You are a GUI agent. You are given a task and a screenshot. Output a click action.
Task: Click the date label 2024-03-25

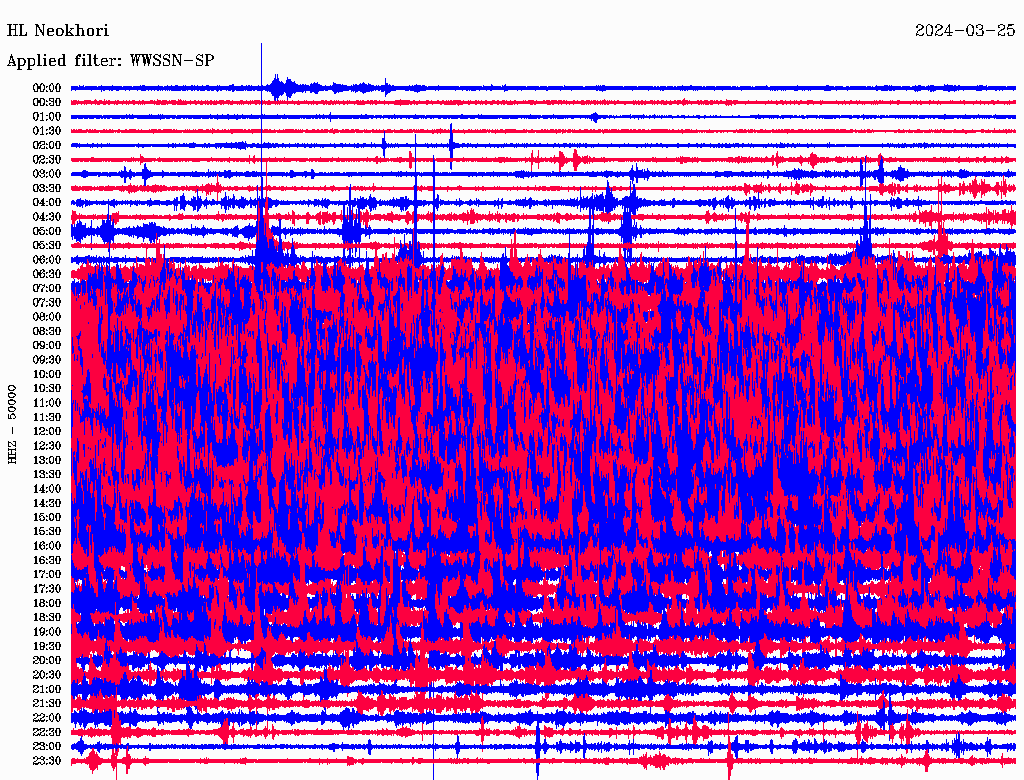click(965, 31)
